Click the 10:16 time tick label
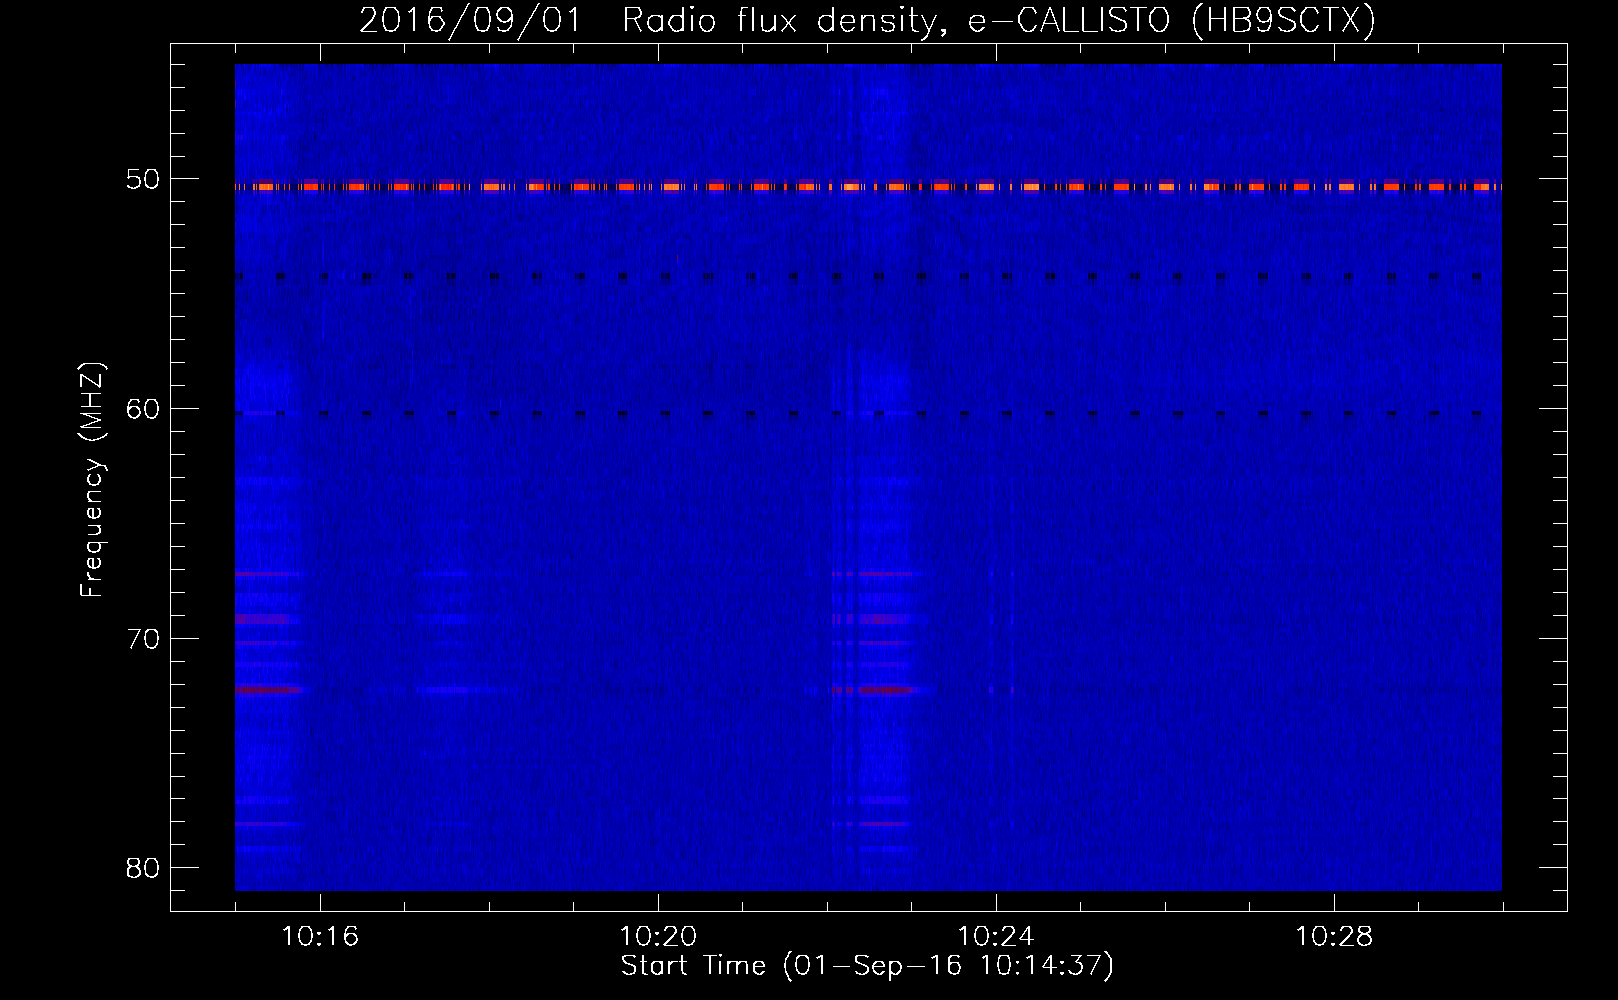The image size is (1618, 1000). click(320, 937)
